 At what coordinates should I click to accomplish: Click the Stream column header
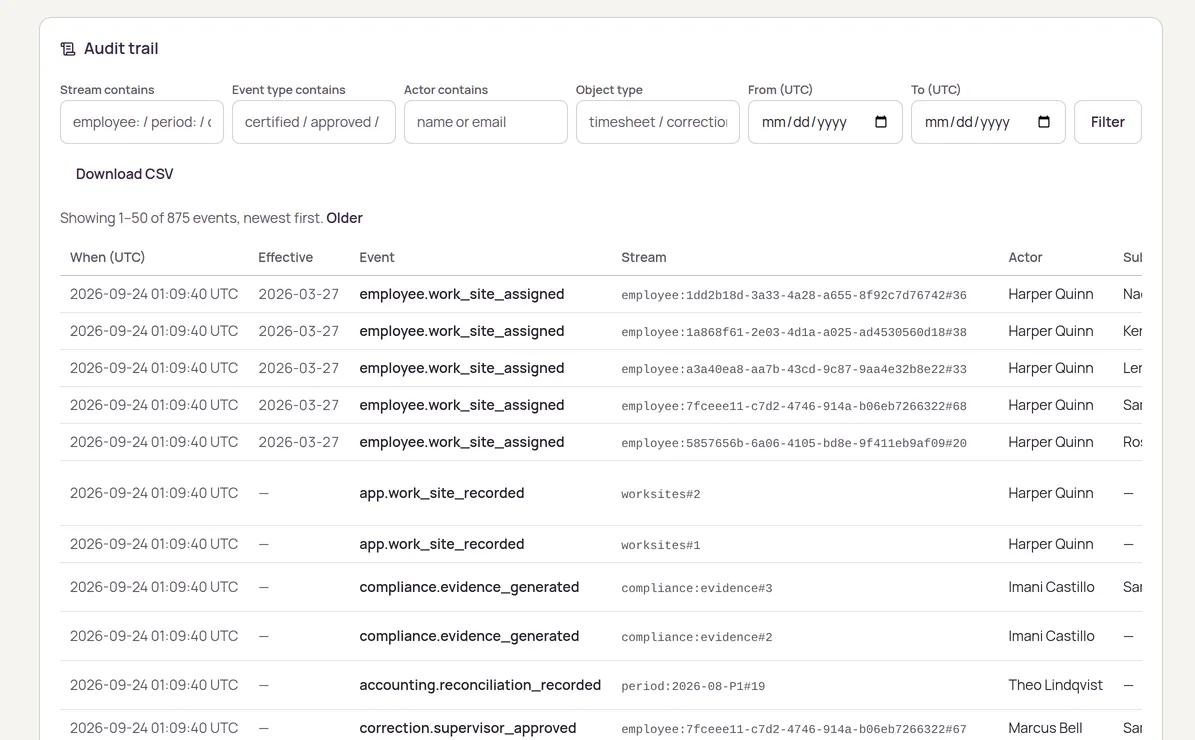pyautogui.click(x=643, y=258)
